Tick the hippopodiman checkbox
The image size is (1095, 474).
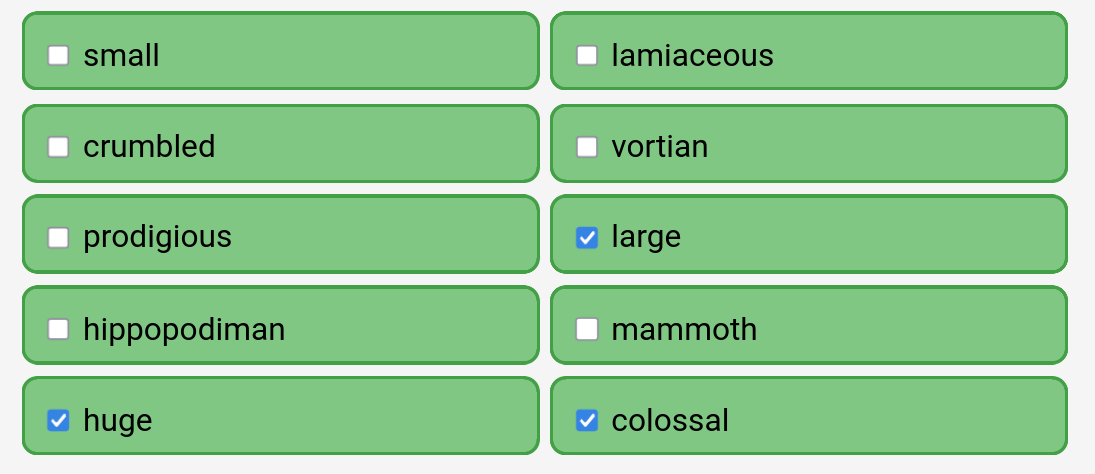(x=58, y=329)
